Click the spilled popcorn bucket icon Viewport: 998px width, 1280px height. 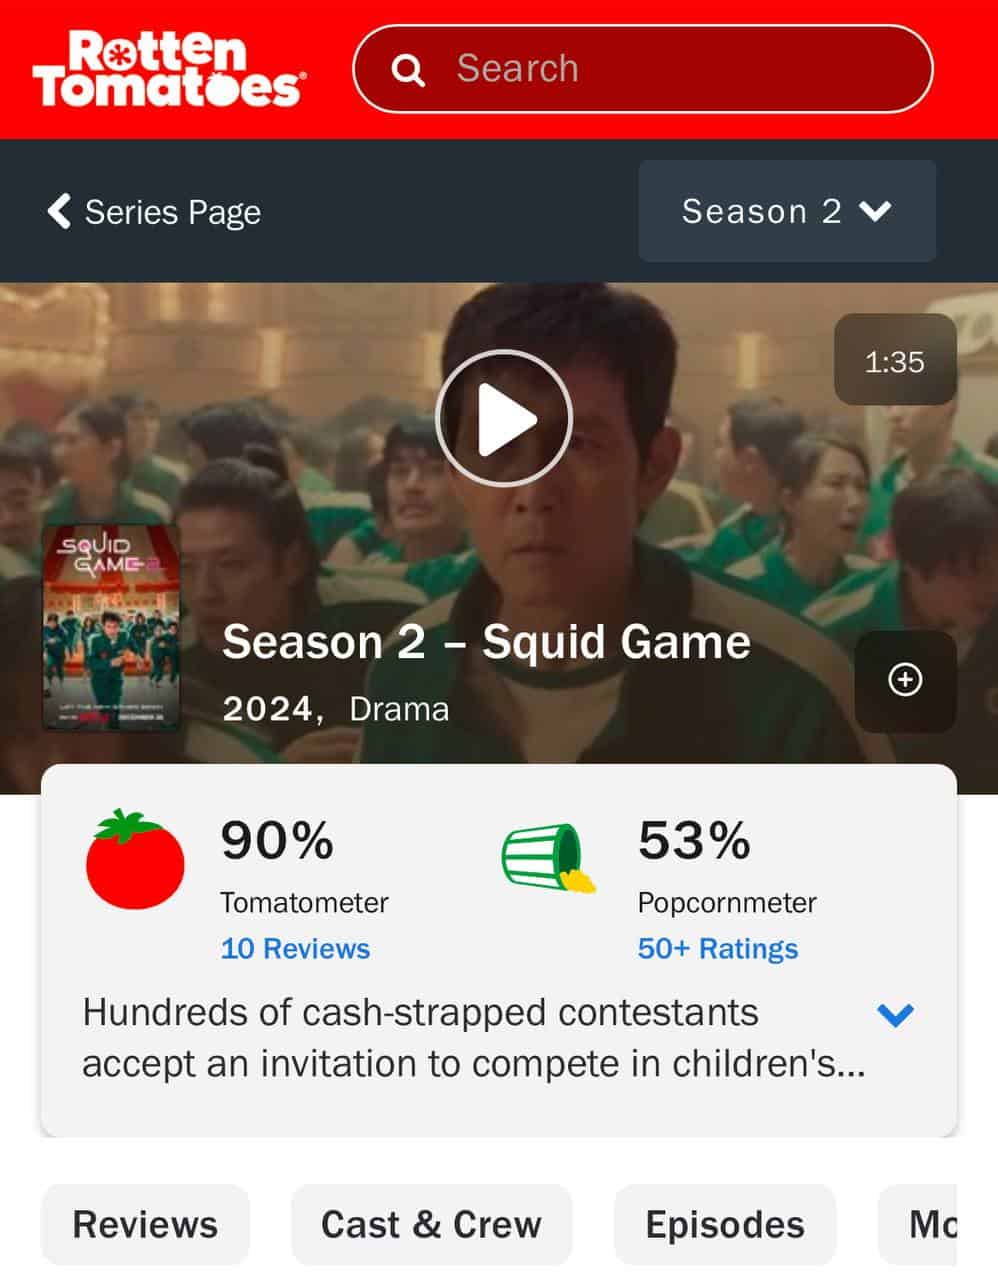(548, 858)
